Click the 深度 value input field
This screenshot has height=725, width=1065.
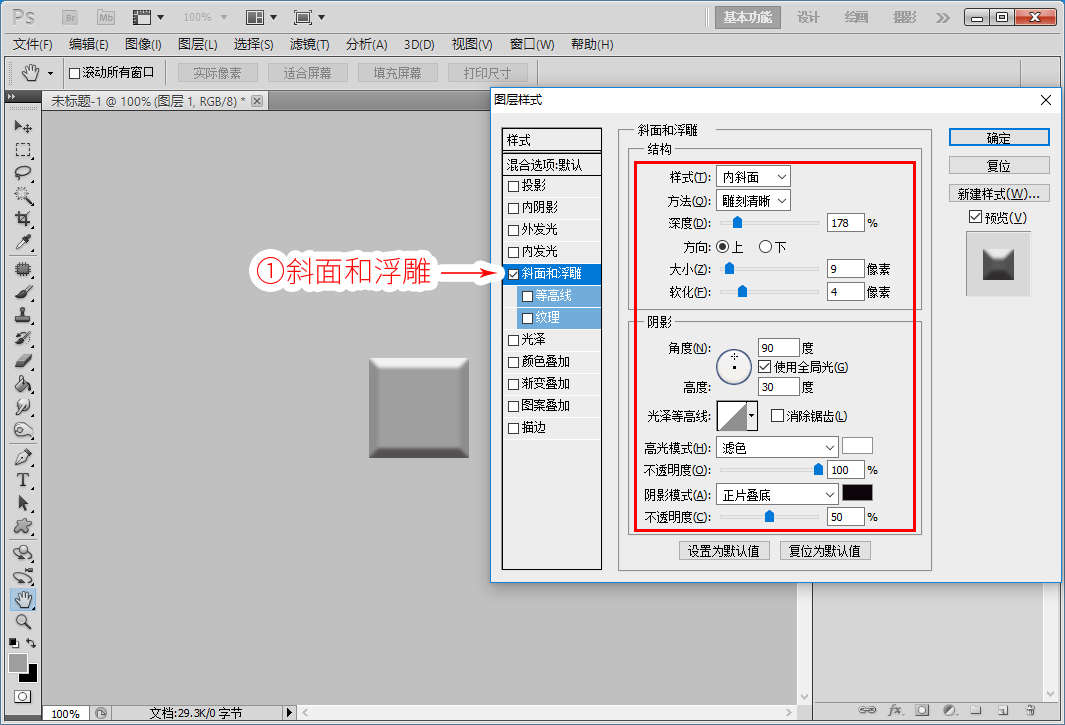tap(845, 223)
